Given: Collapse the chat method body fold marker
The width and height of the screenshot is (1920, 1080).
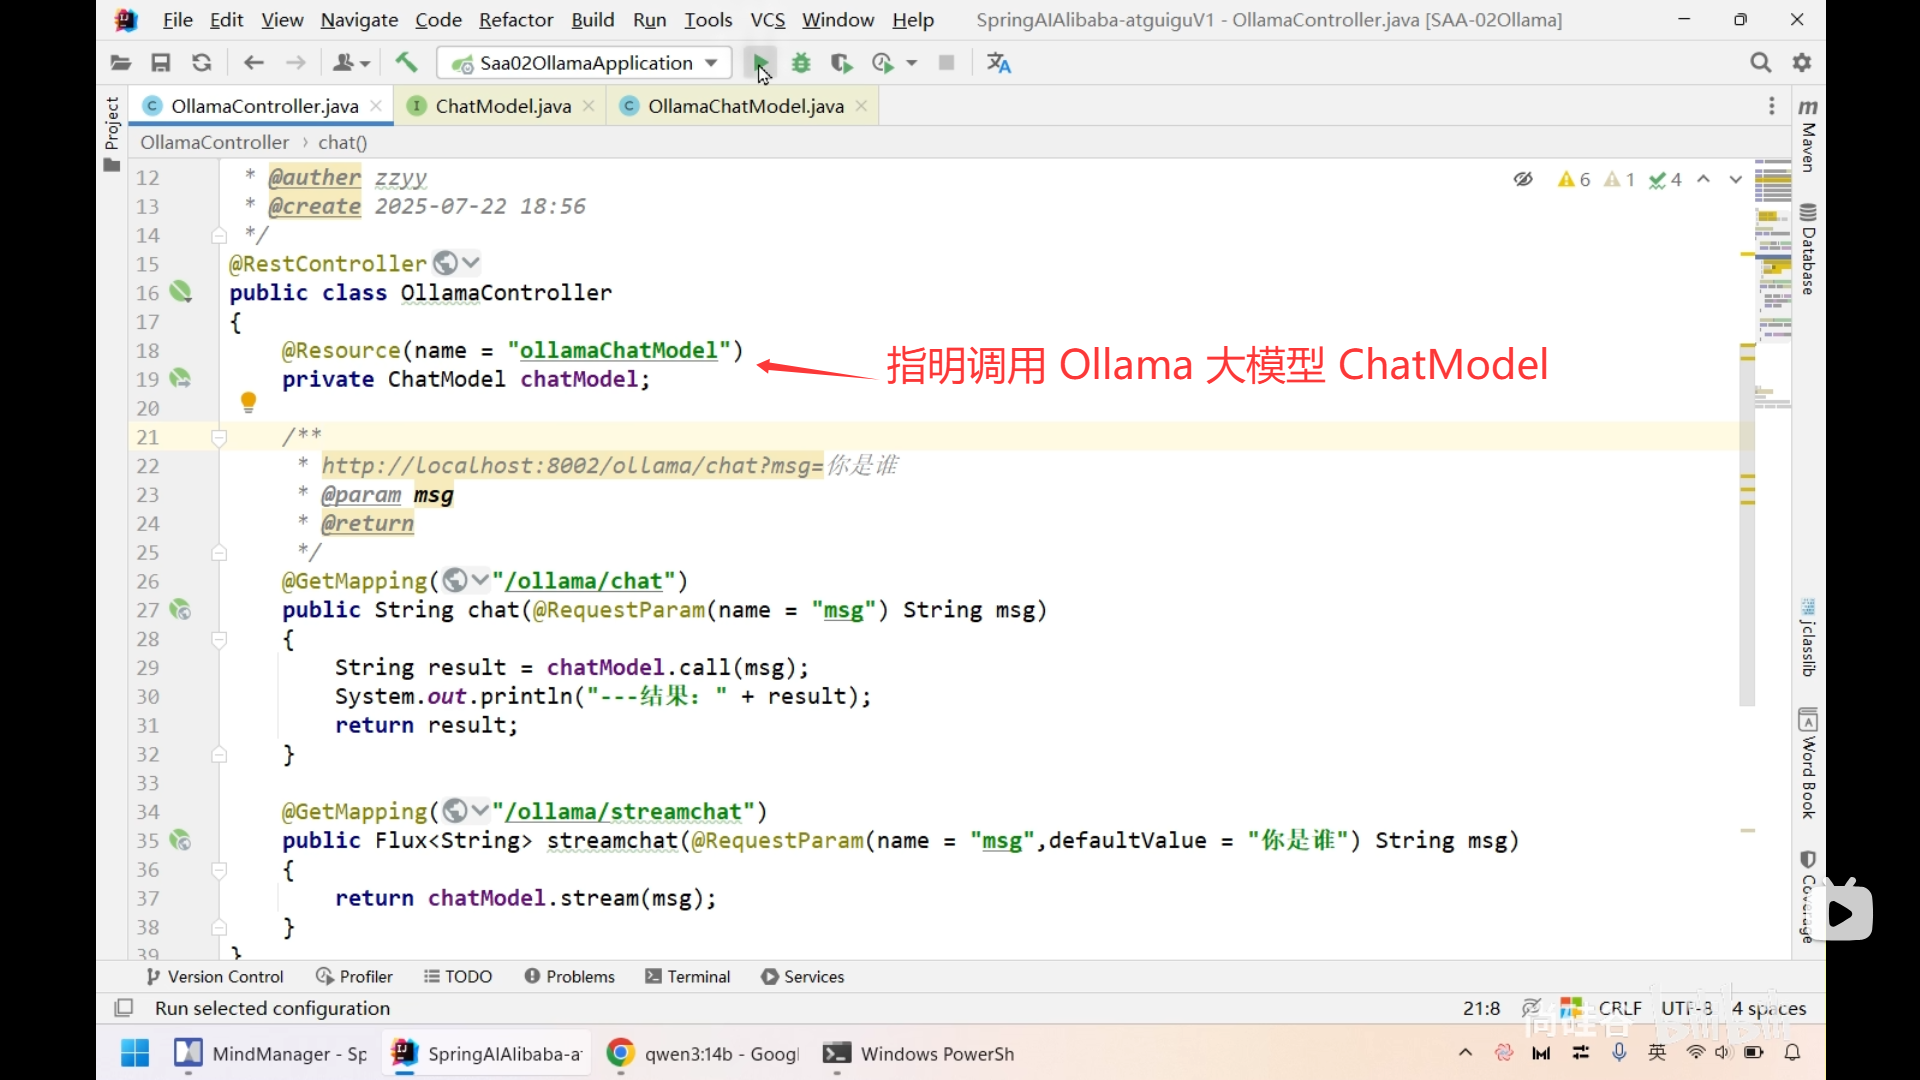Looking at the screenshot, I should 219,639.
